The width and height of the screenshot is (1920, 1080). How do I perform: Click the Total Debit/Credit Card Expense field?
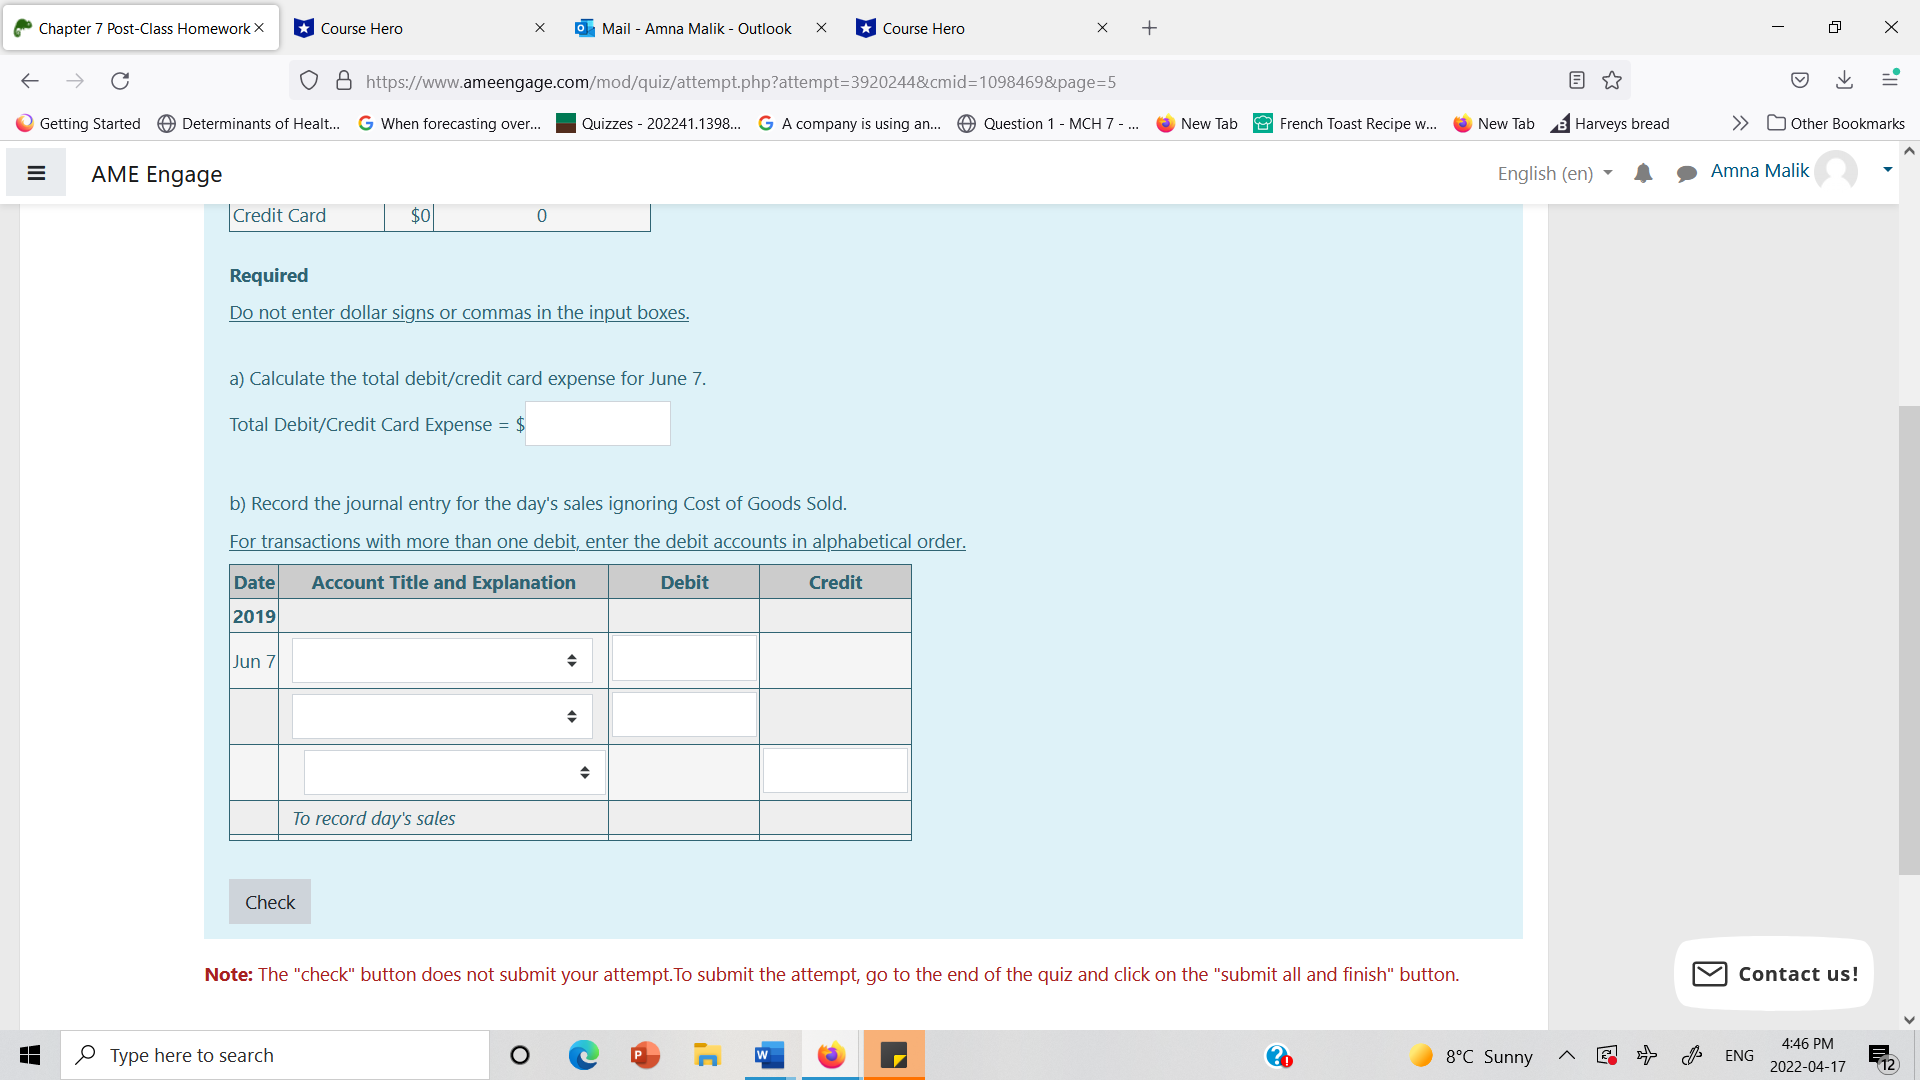pyautogui.click(x=598, y=424)
